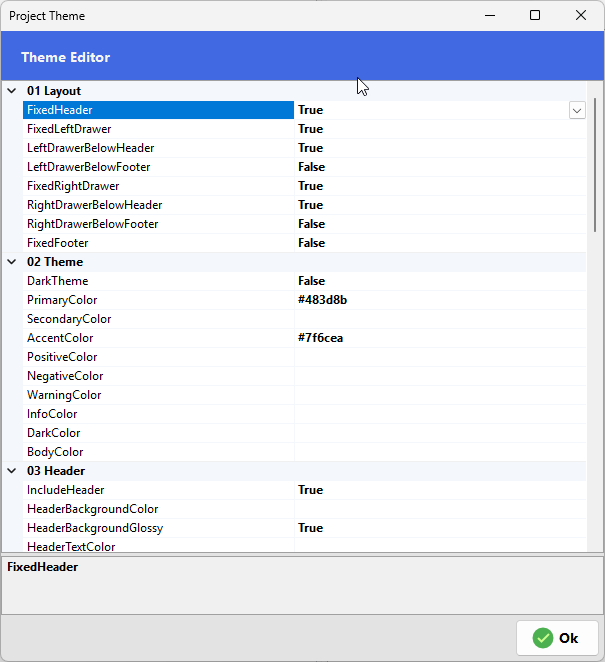Select the LeftDrawerBelowFooter property

[x=158, y=167]
